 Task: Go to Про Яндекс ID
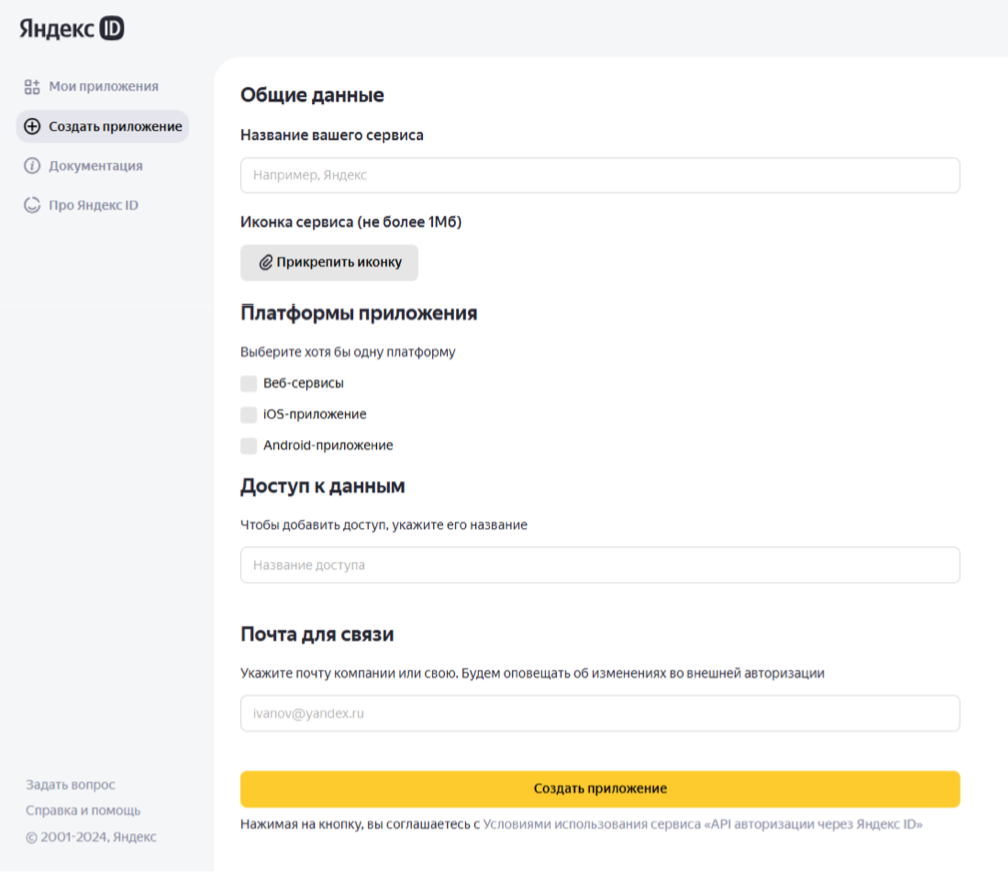pyautogui.click(x=81, y=205)
